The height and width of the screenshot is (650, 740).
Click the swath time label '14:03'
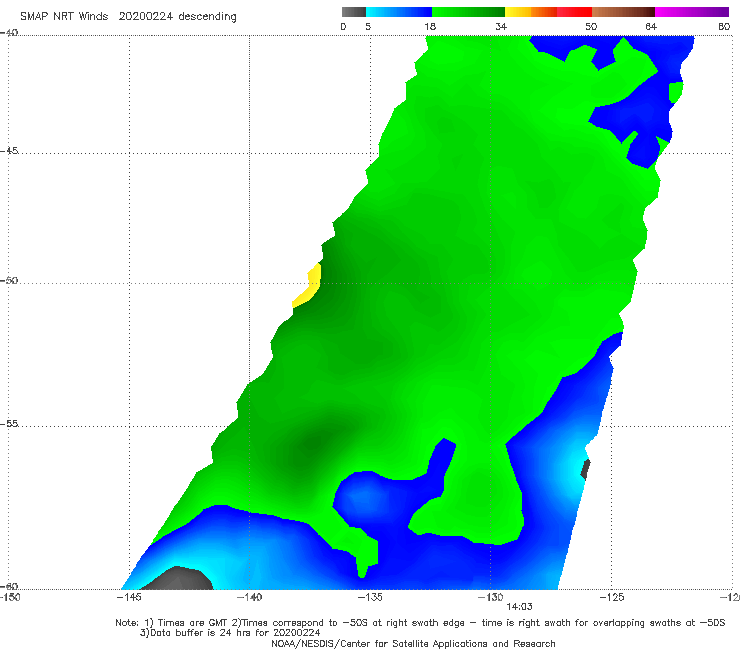click(519, 607)
